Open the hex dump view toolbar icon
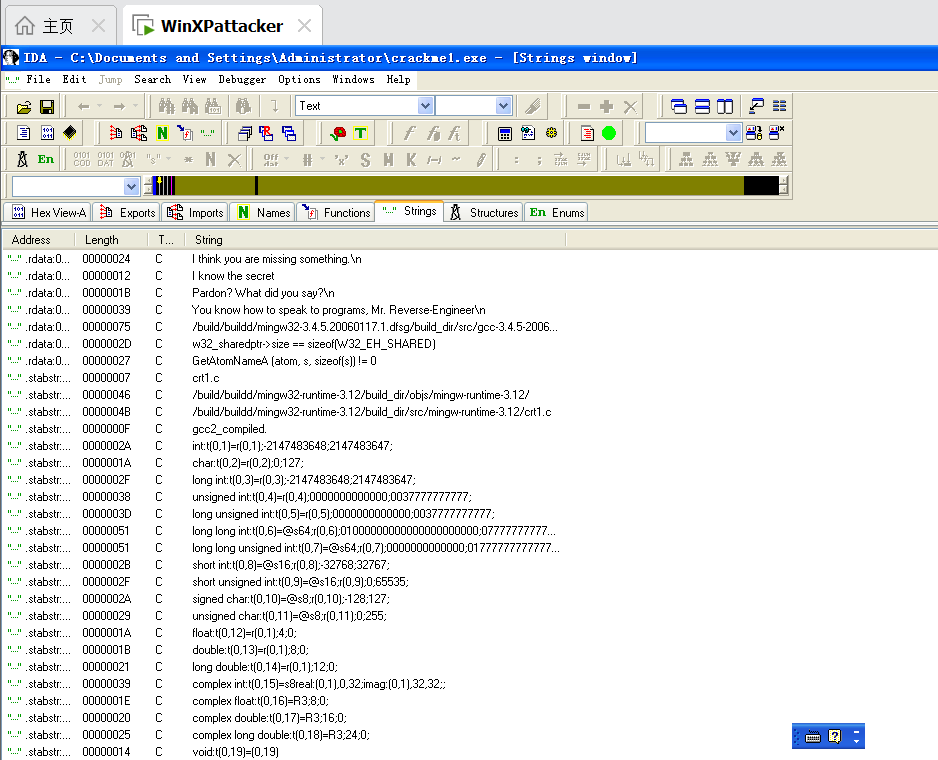 47,133
